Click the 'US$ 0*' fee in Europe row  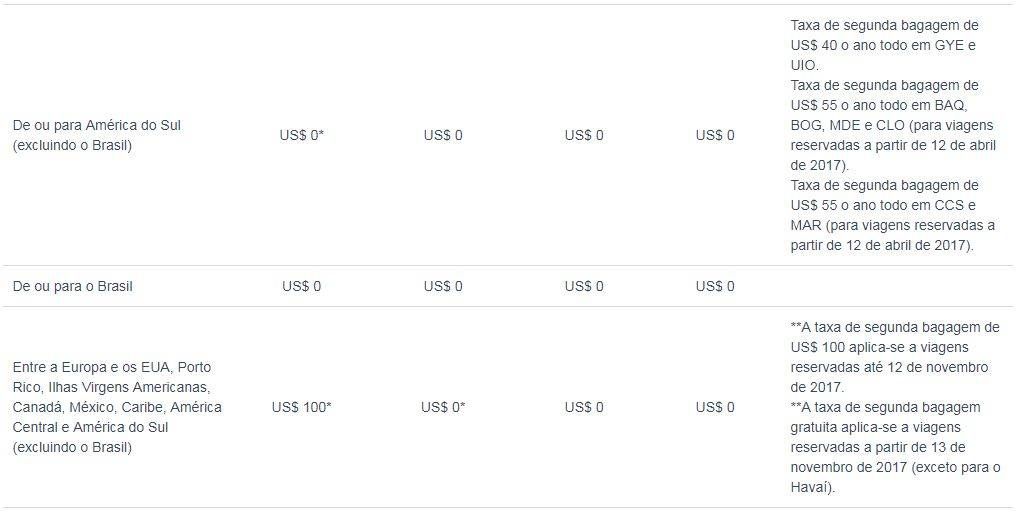(443, 407)
